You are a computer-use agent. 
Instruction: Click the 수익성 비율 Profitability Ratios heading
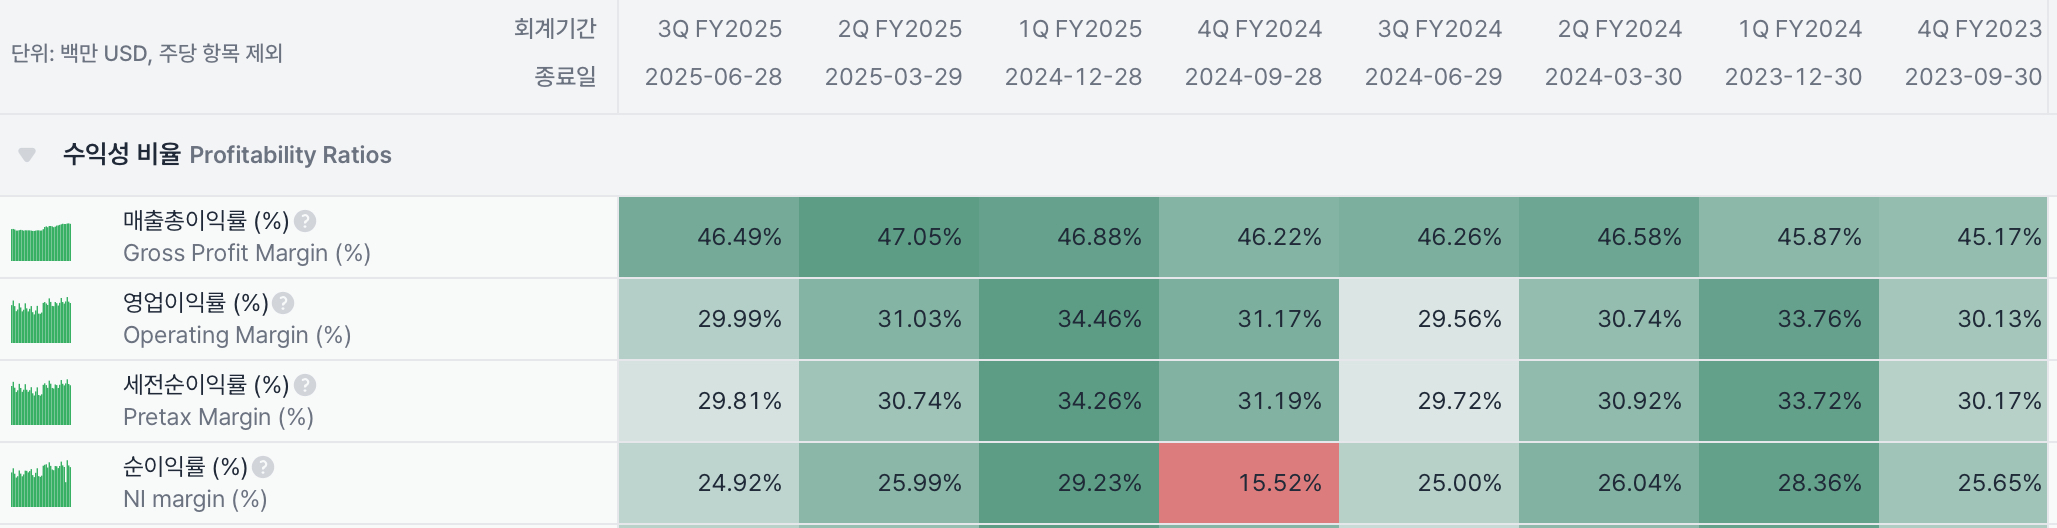click(x=227, y=155)
